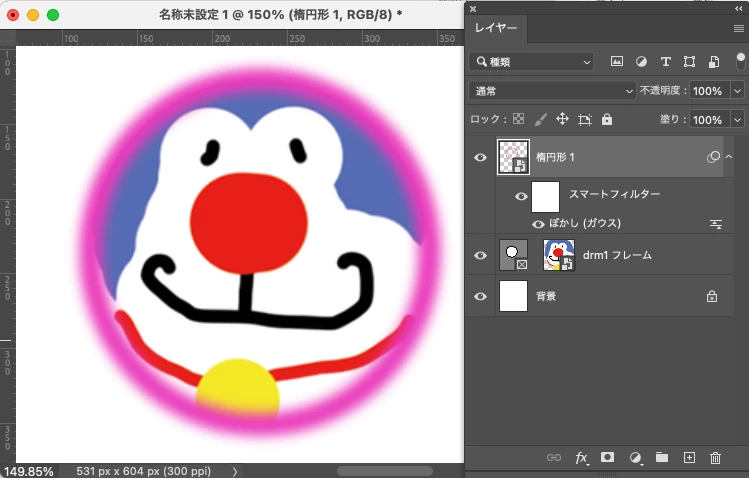Create new fill or adjustment layer
Viewport: 749px width, 478px height.
[635, 457]
